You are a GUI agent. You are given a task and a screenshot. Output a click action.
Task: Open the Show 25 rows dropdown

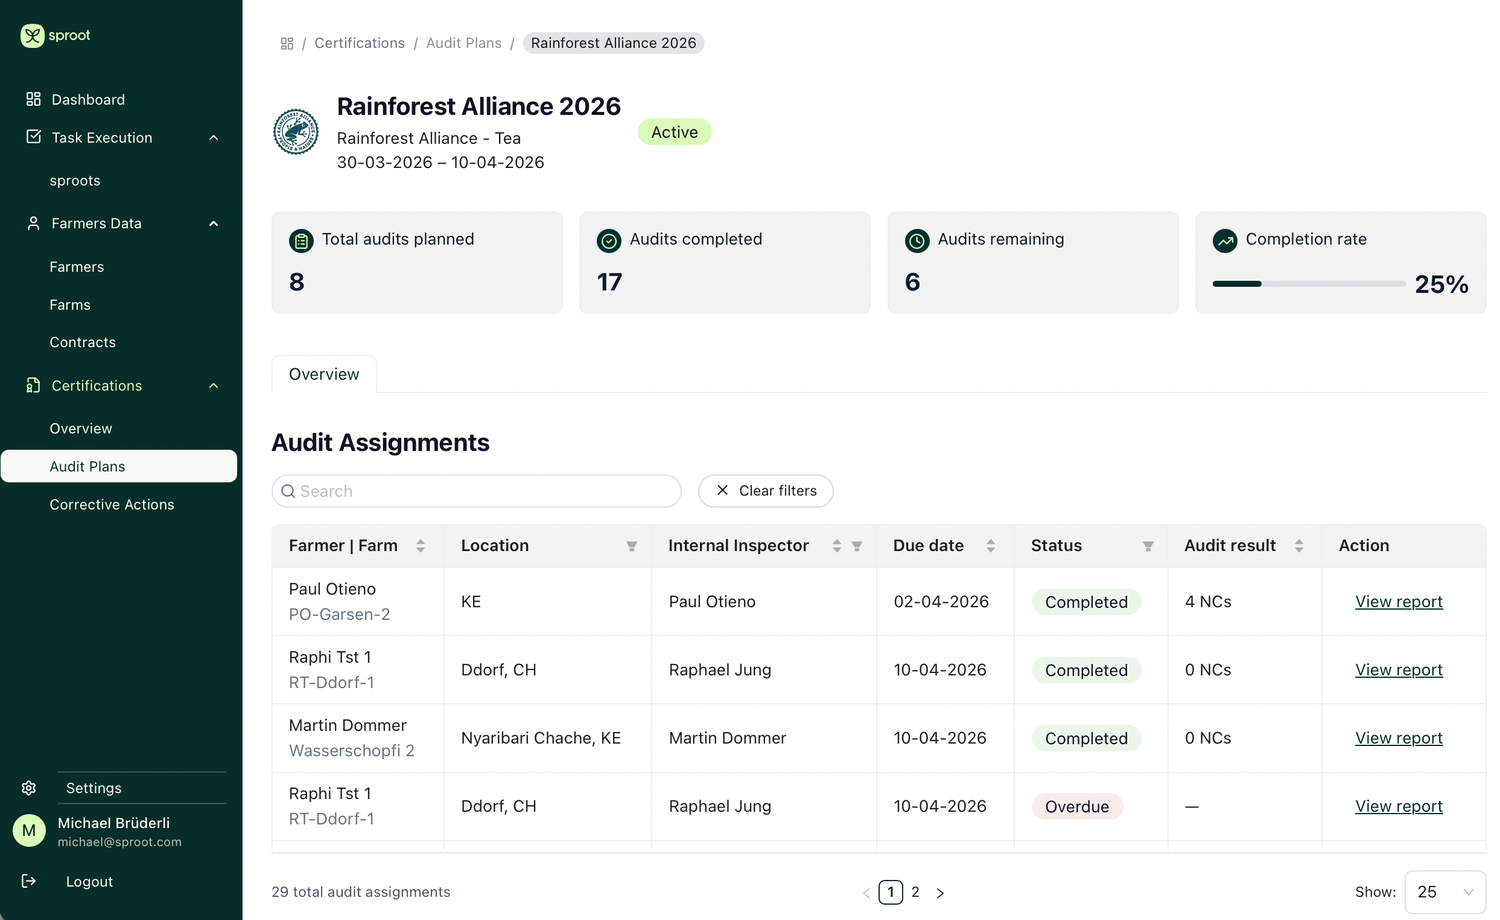pyautogui.click(x=1445, y=892)
